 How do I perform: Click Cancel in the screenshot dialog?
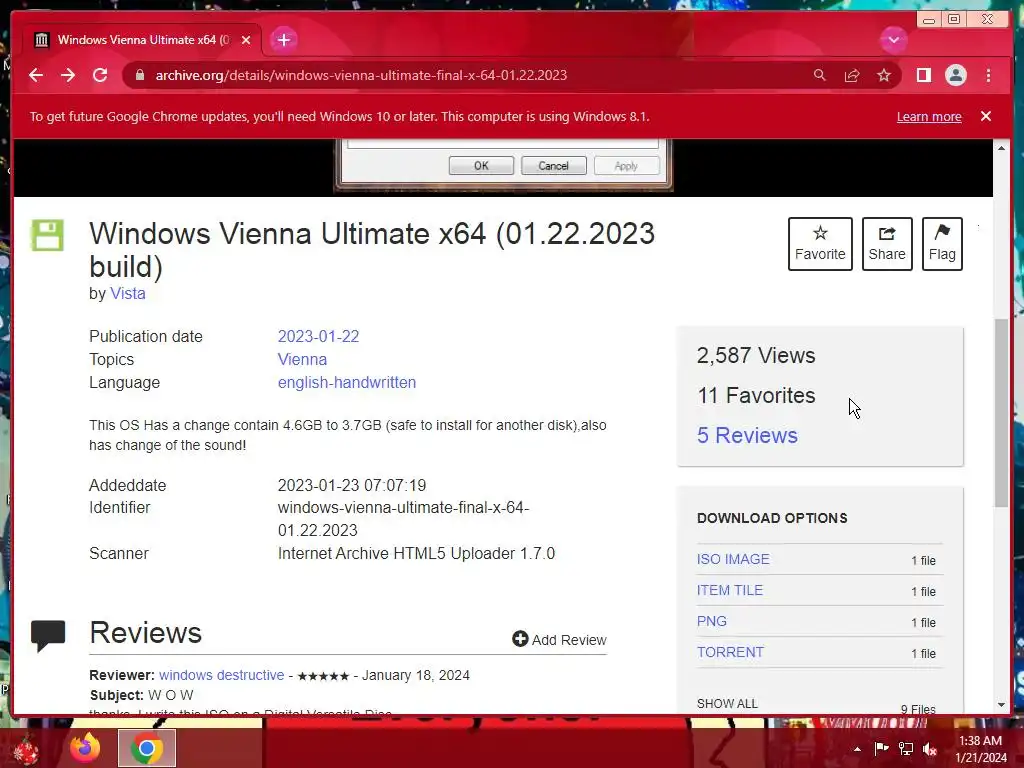point(553,166)
